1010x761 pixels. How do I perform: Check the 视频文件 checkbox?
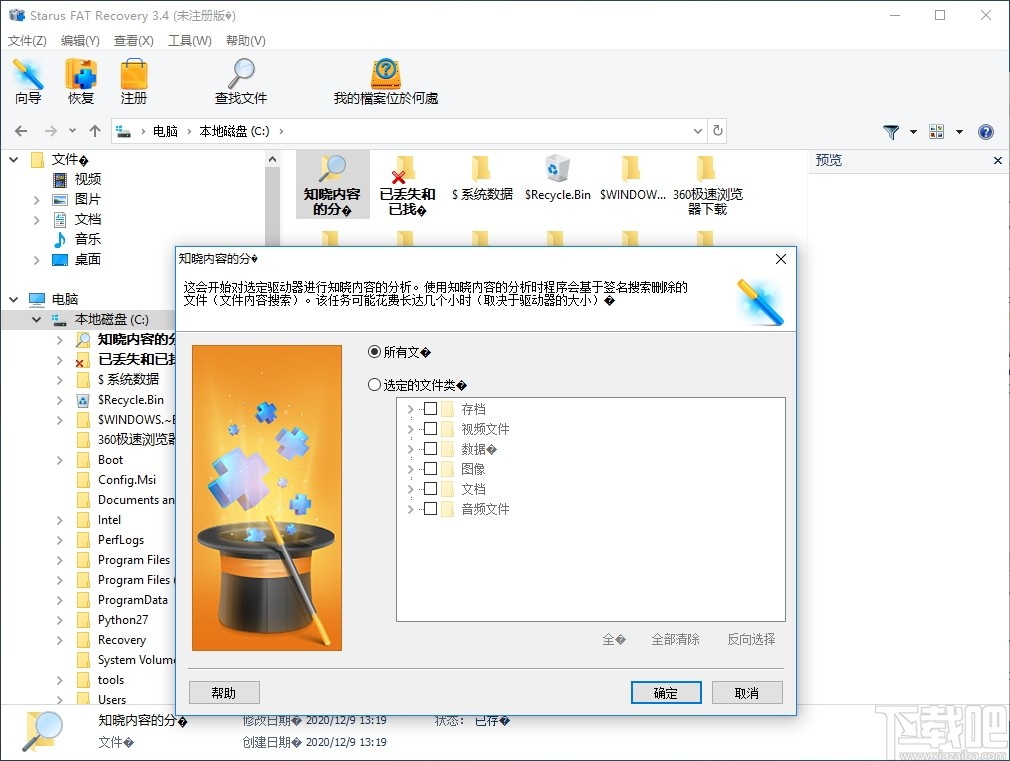coord(430,429)
